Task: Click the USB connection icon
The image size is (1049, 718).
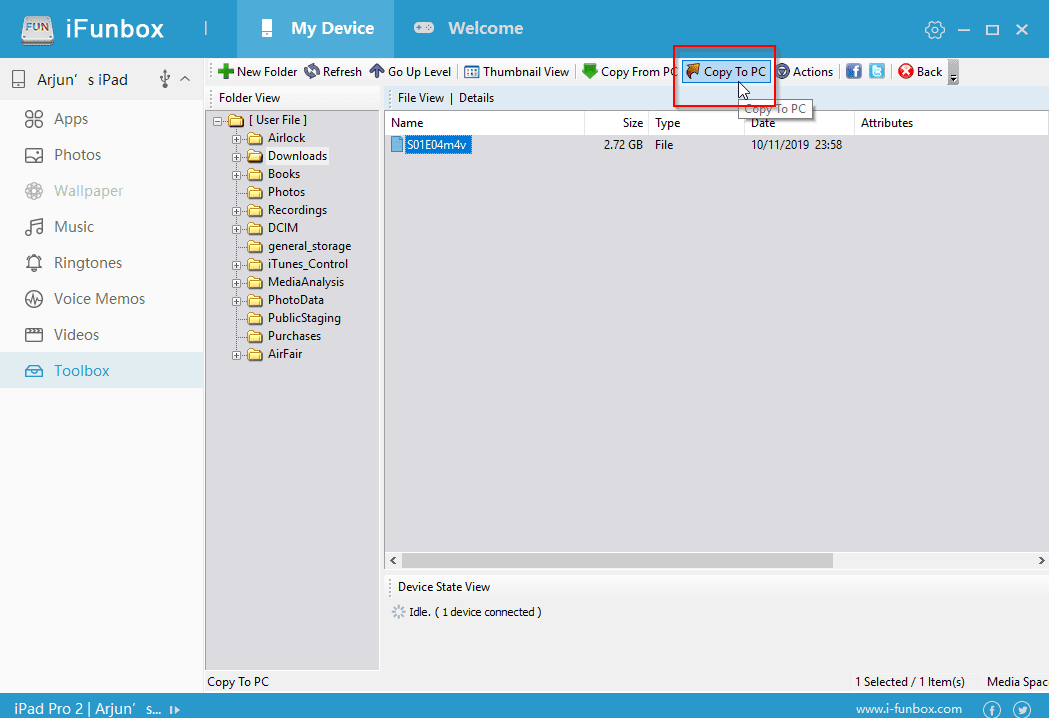Action: pos(165,80)
